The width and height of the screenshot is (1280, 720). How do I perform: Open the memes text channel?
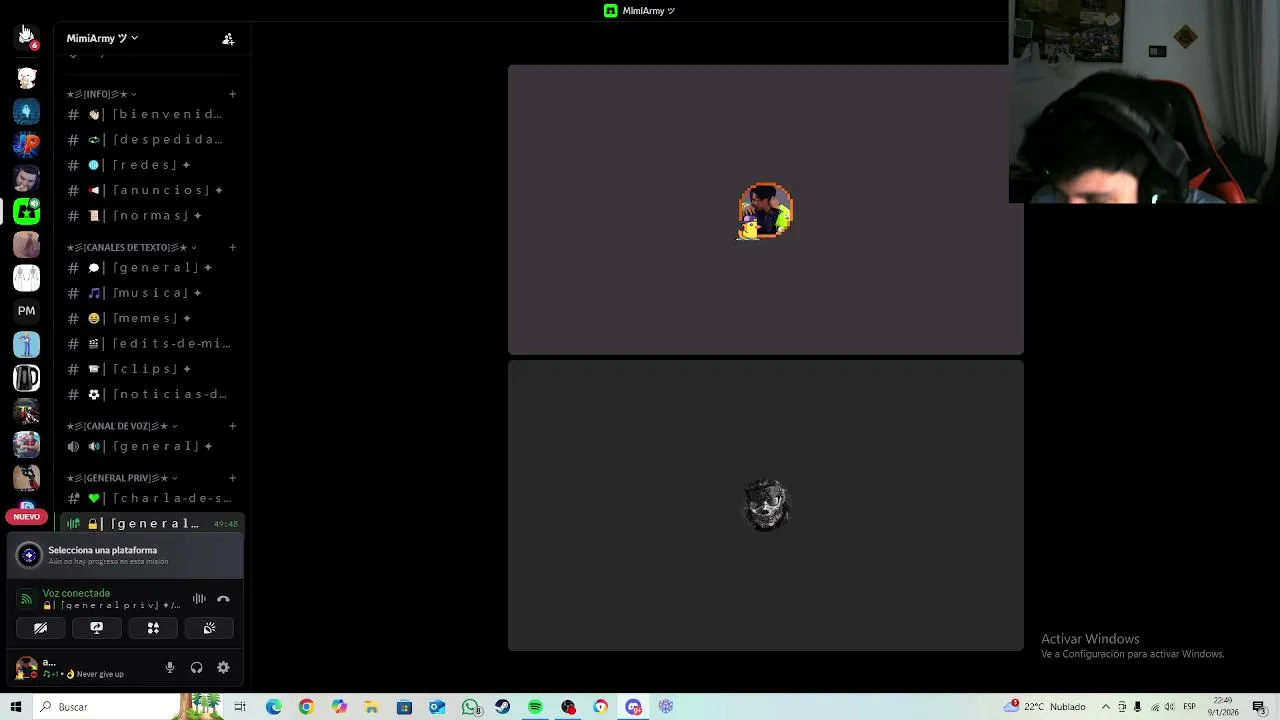tap(151, 318)
